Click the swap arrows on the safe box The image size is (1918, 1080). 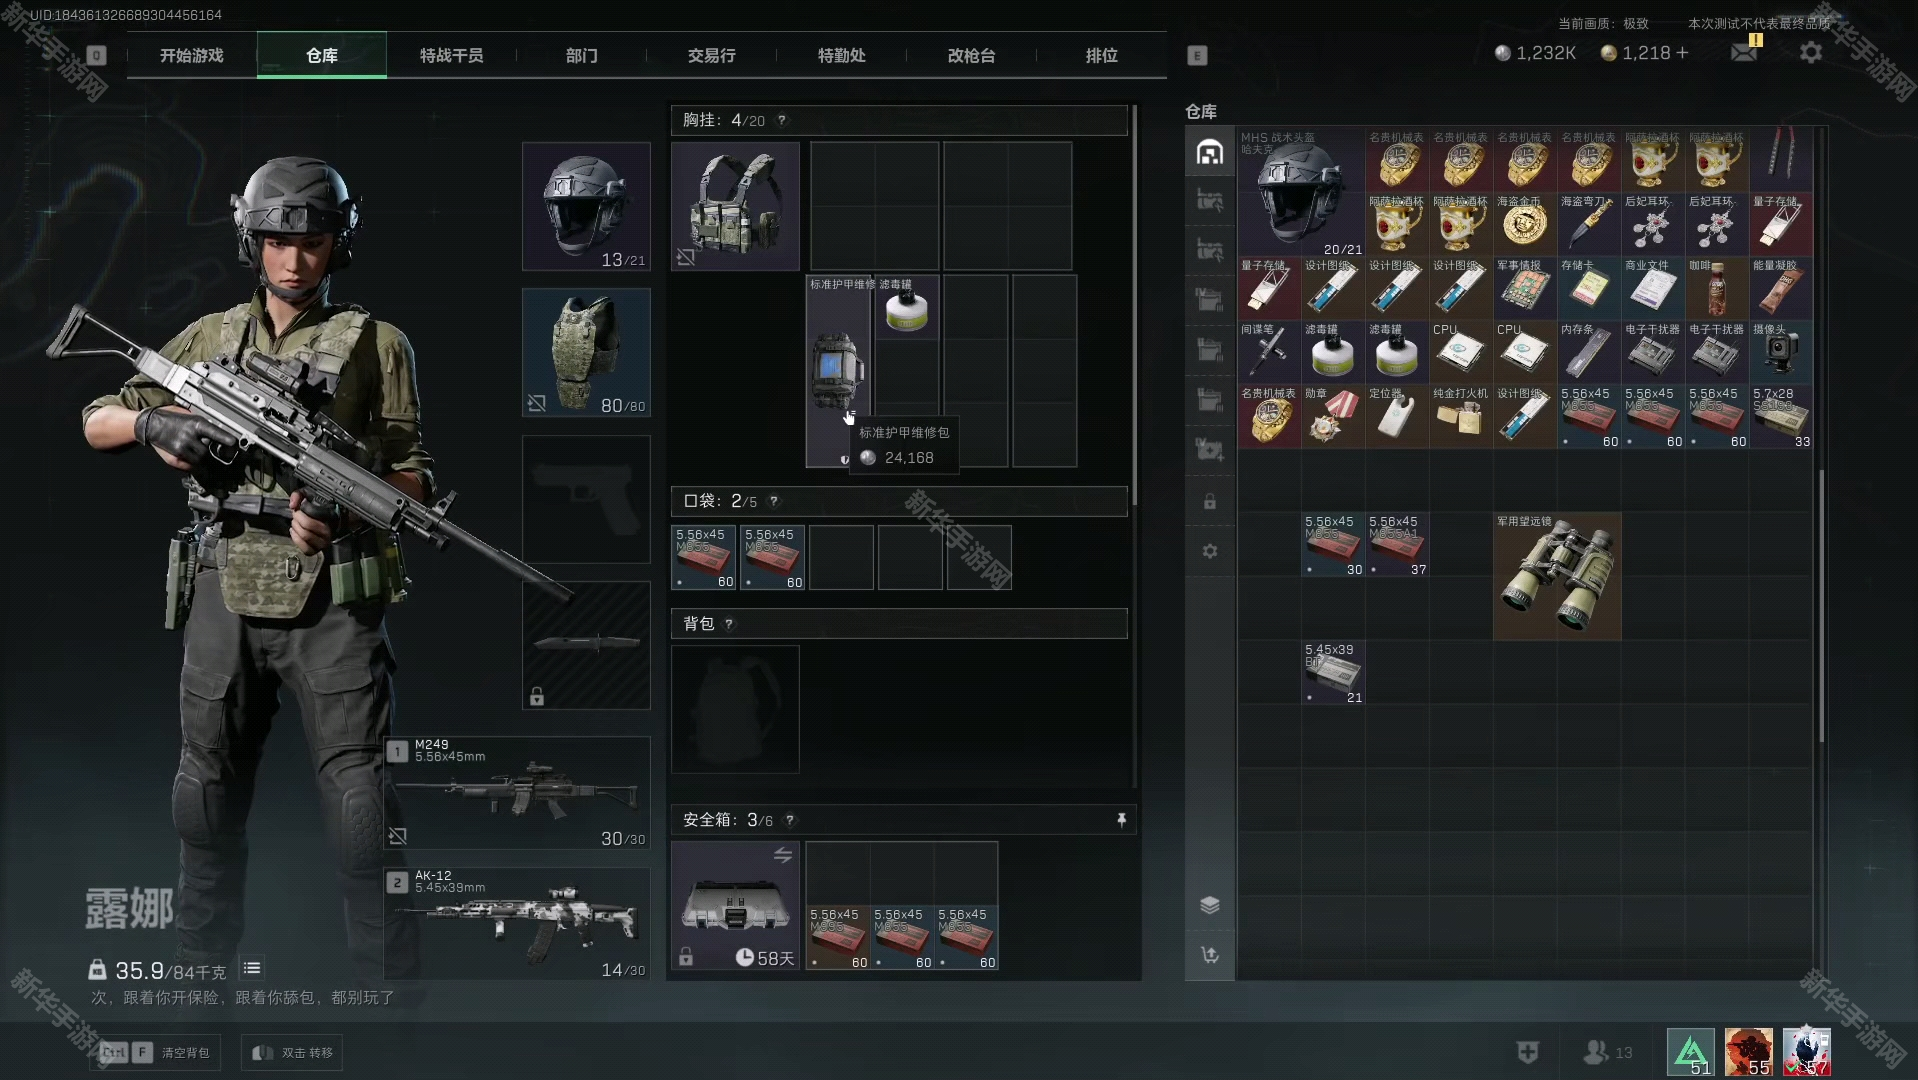pos(782,855)
